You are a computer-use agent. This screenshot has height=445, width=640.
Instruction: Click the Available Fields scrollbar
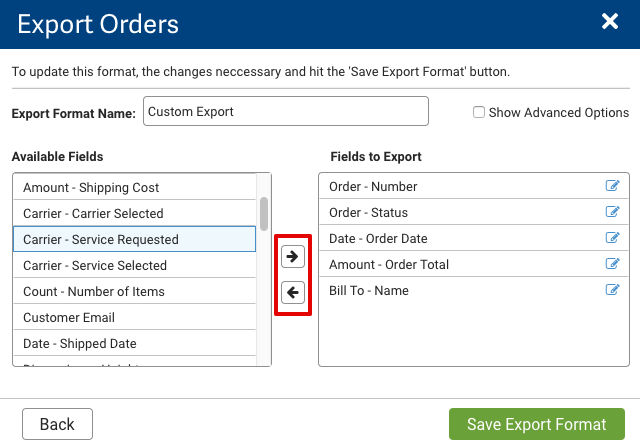264,213
